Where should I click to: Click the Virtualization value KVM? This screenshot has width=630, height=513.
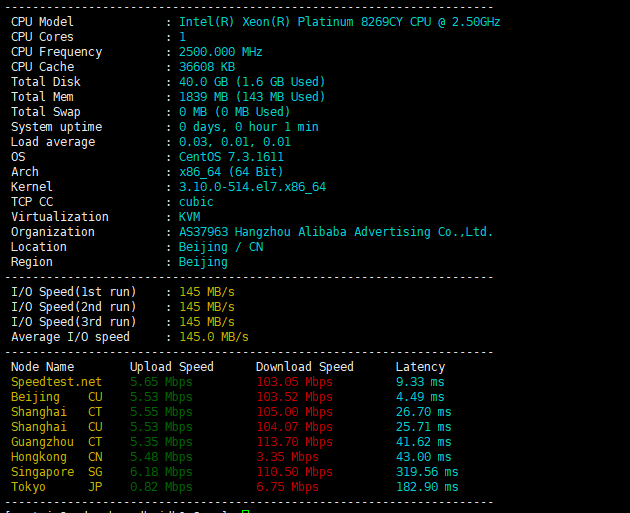tap(189, 217)
